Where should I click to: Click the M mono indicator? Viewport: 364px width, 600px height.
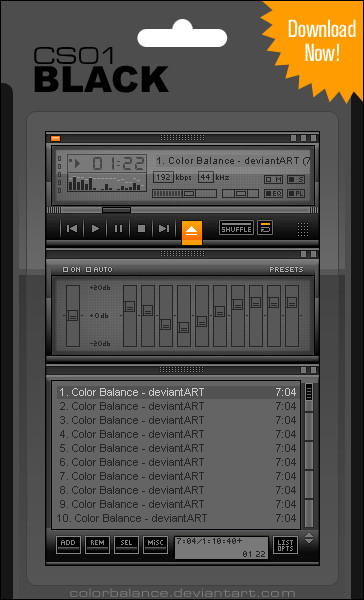(x=273, y=179)
